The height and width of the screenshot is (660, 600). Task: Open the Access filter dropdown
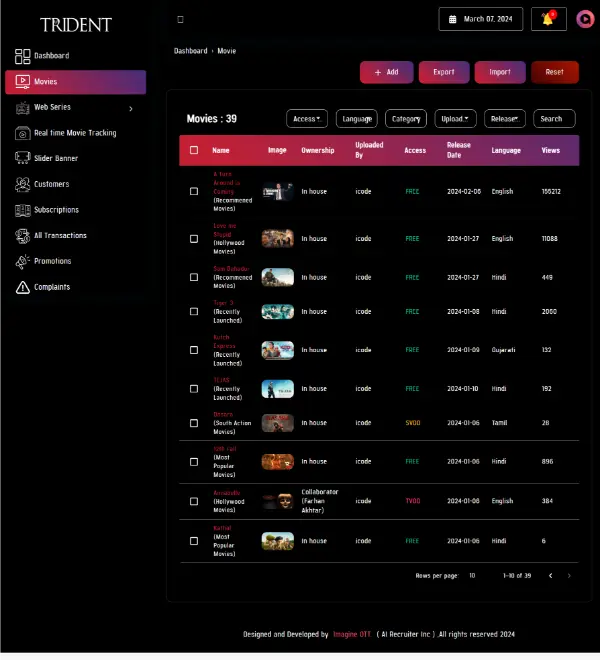(307, 119)
